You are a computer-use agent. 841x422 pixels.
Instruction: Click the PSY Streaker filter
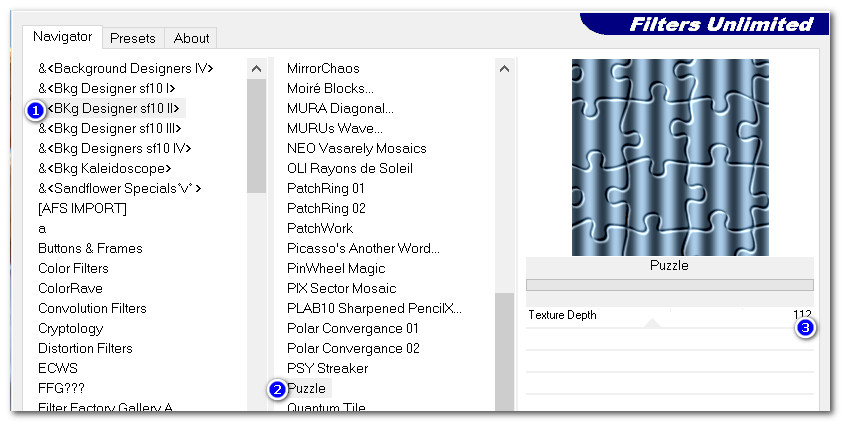(x=327, y=368)
